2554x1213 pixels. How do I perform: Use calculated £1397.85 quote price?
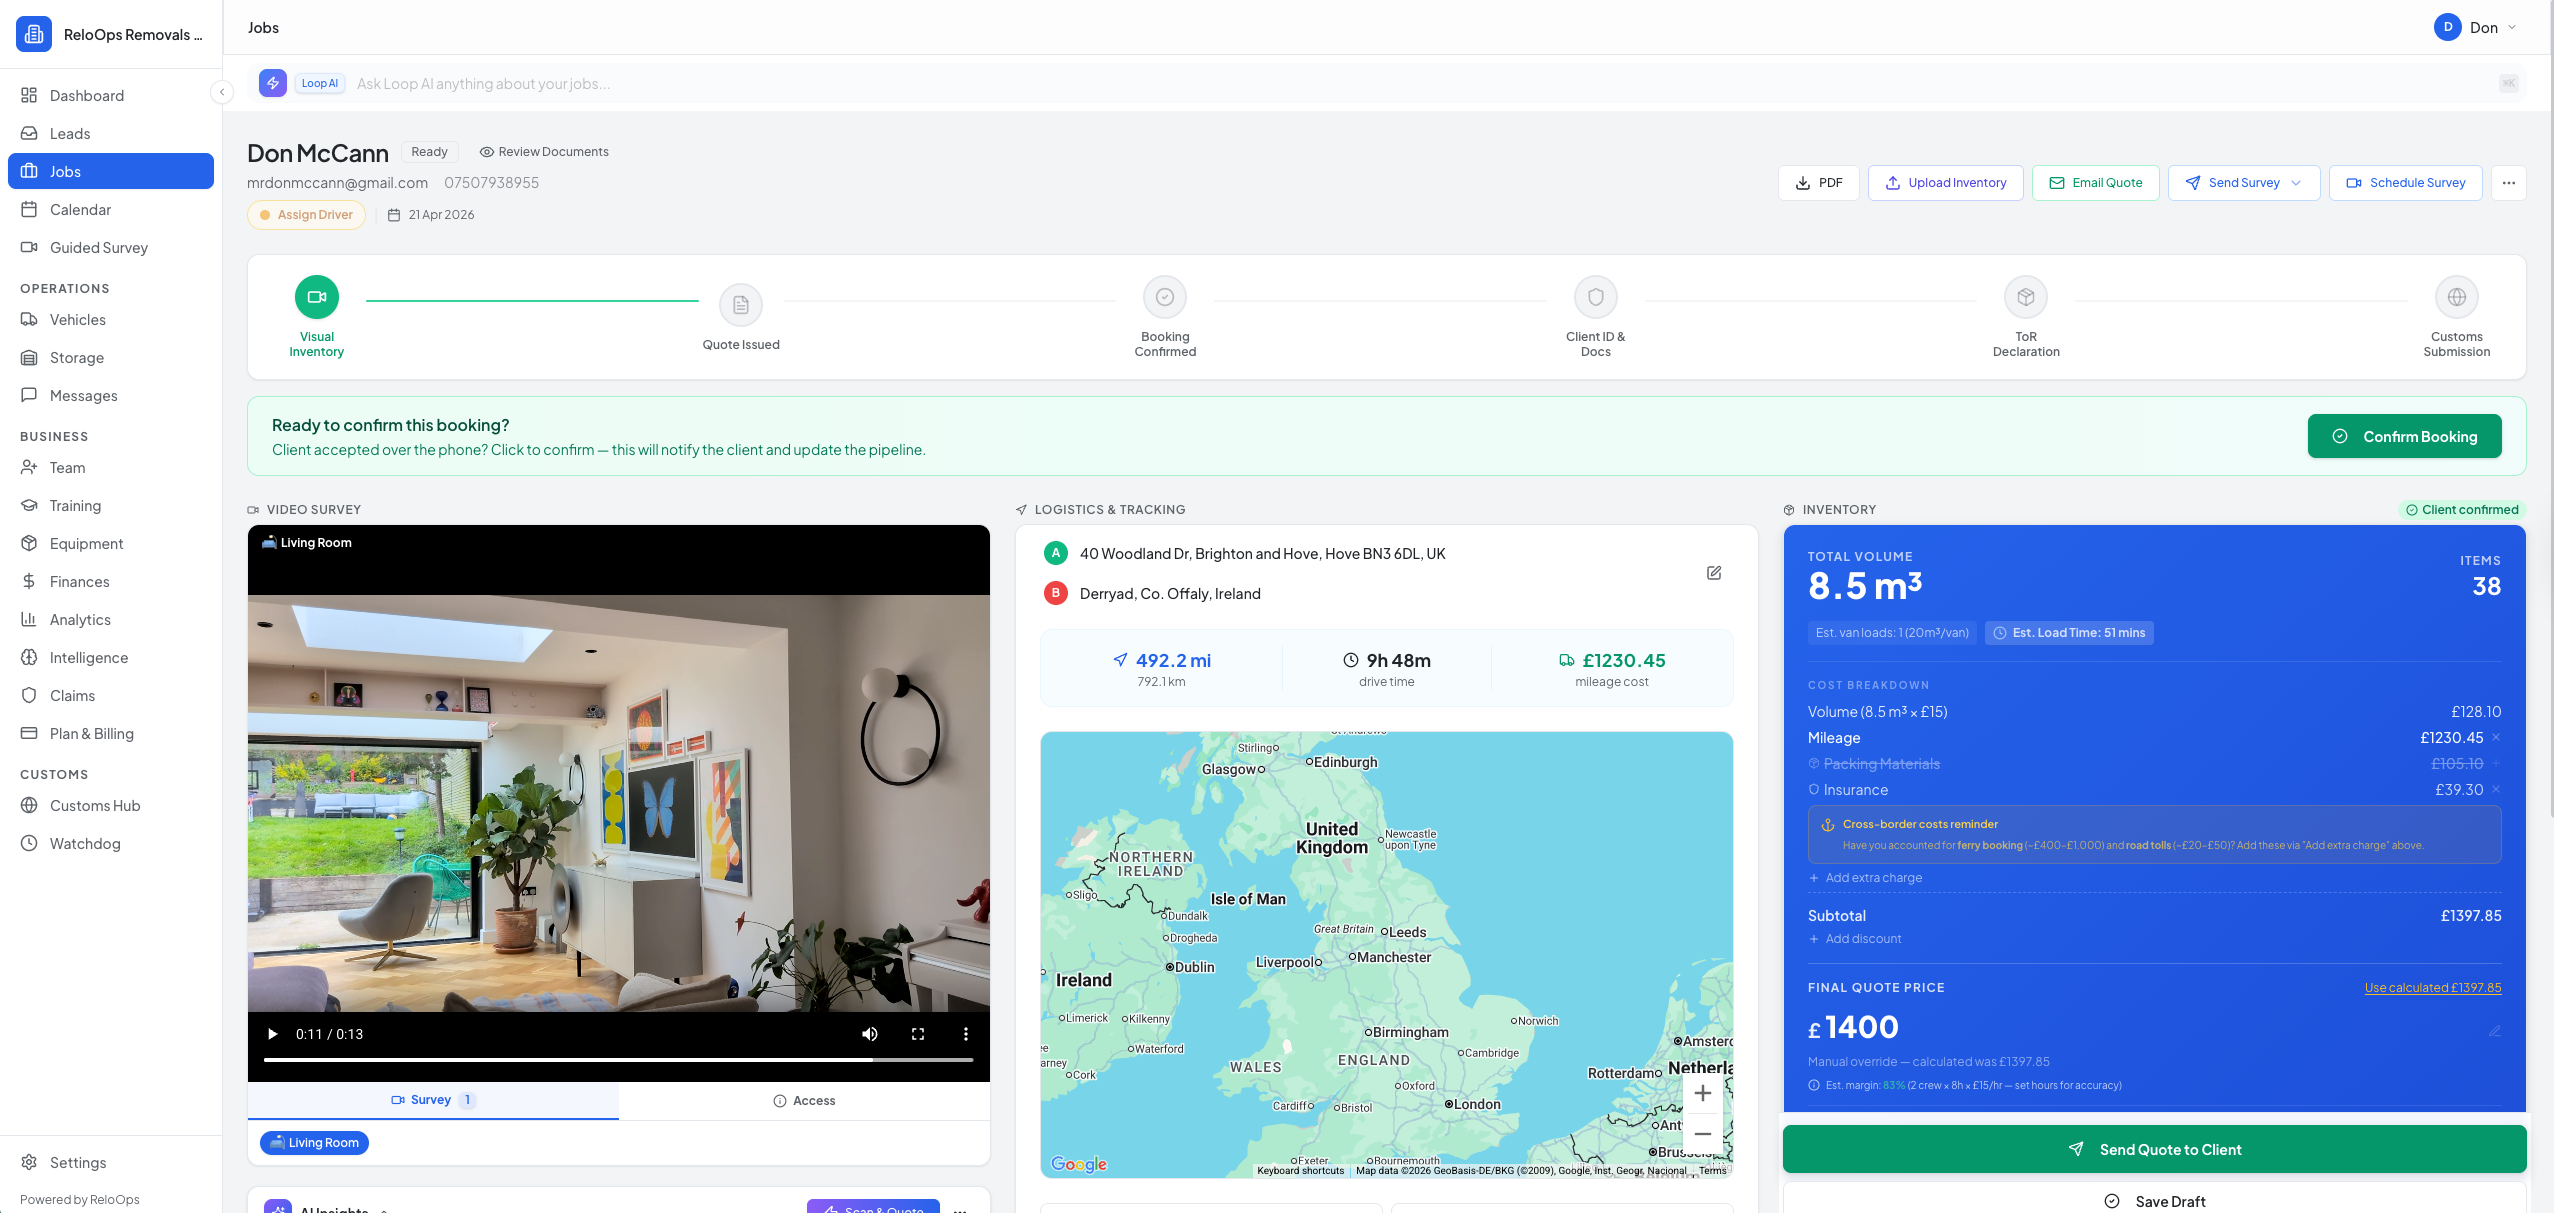click(x=2432, y=987)
